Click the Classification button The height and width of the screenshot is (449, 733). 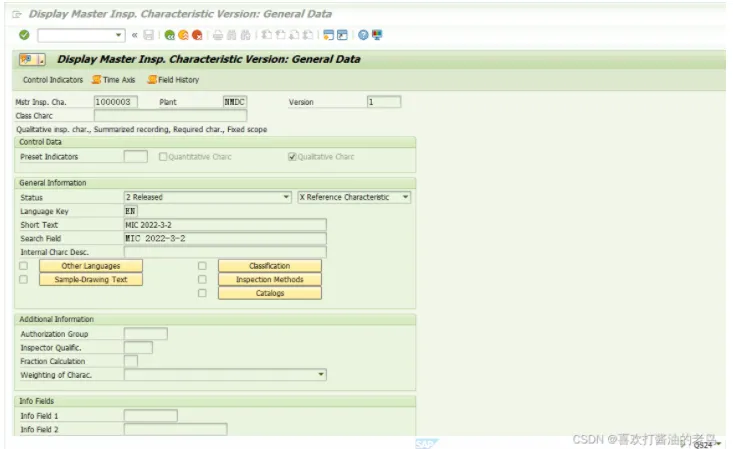(270, 266)
